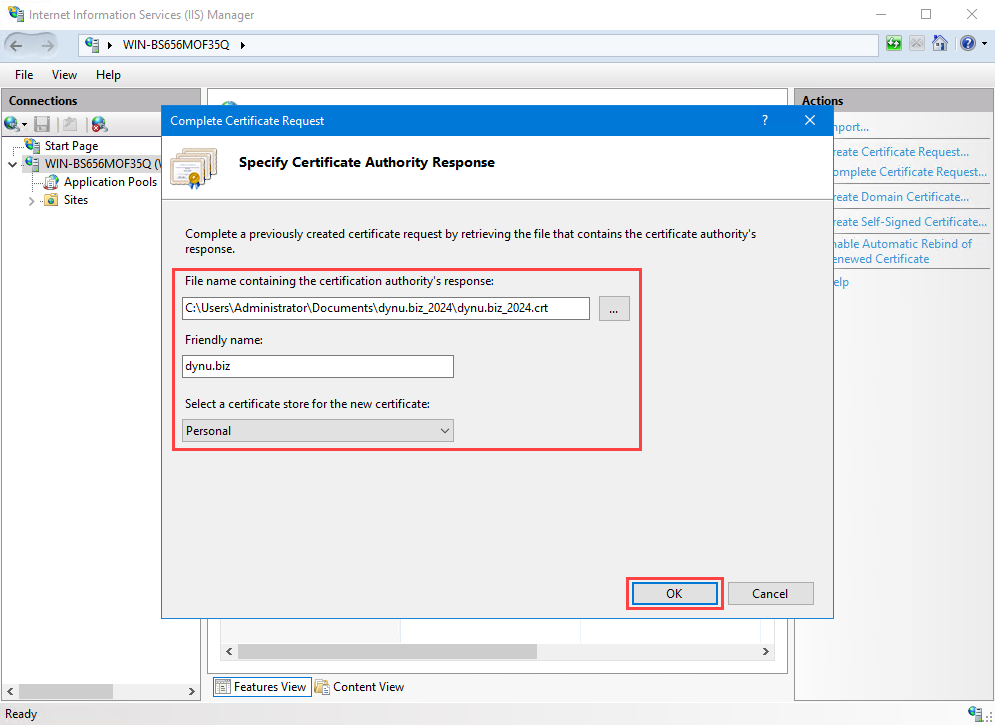995x725 pixels.
Task: Click Create Domain Certificate action link
Action: point(900,197)
